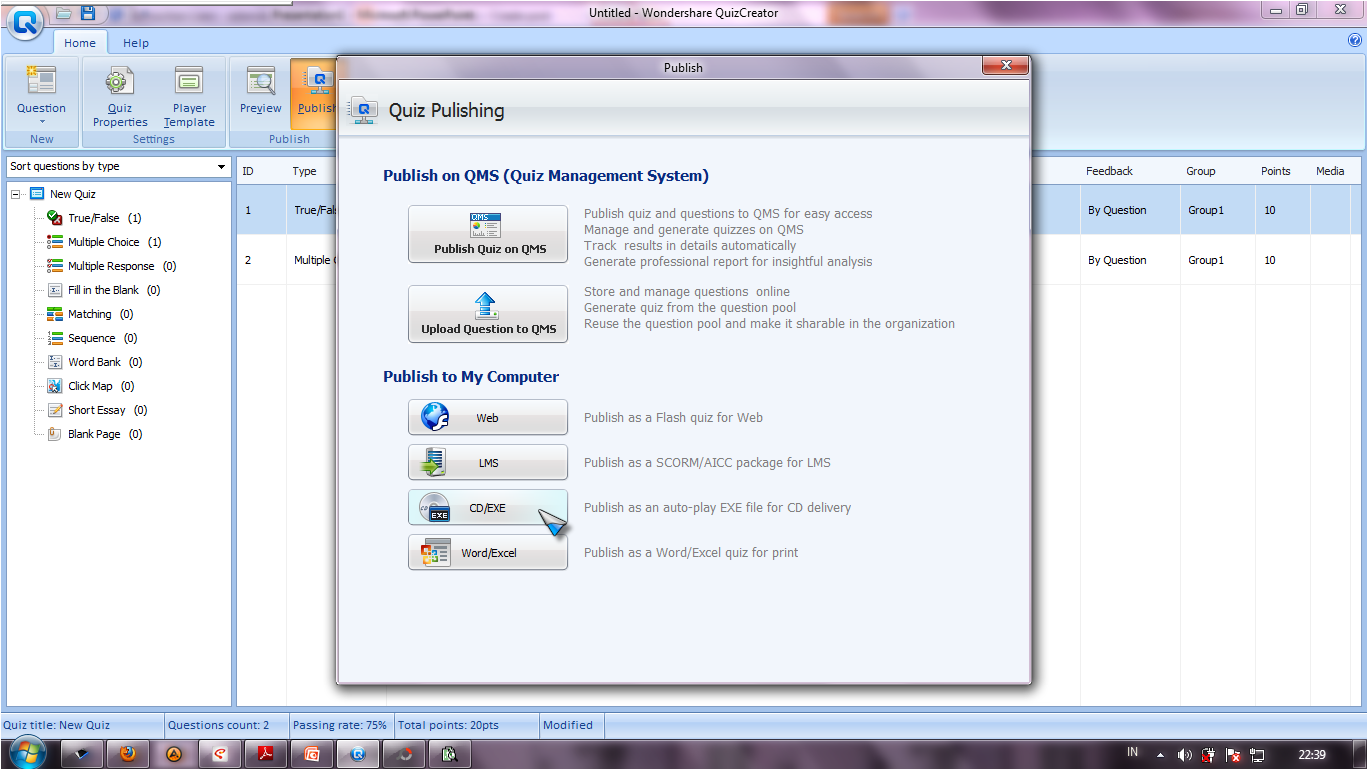
Task: Collapse the New Quiz tree node
Action: click(16, 194)
